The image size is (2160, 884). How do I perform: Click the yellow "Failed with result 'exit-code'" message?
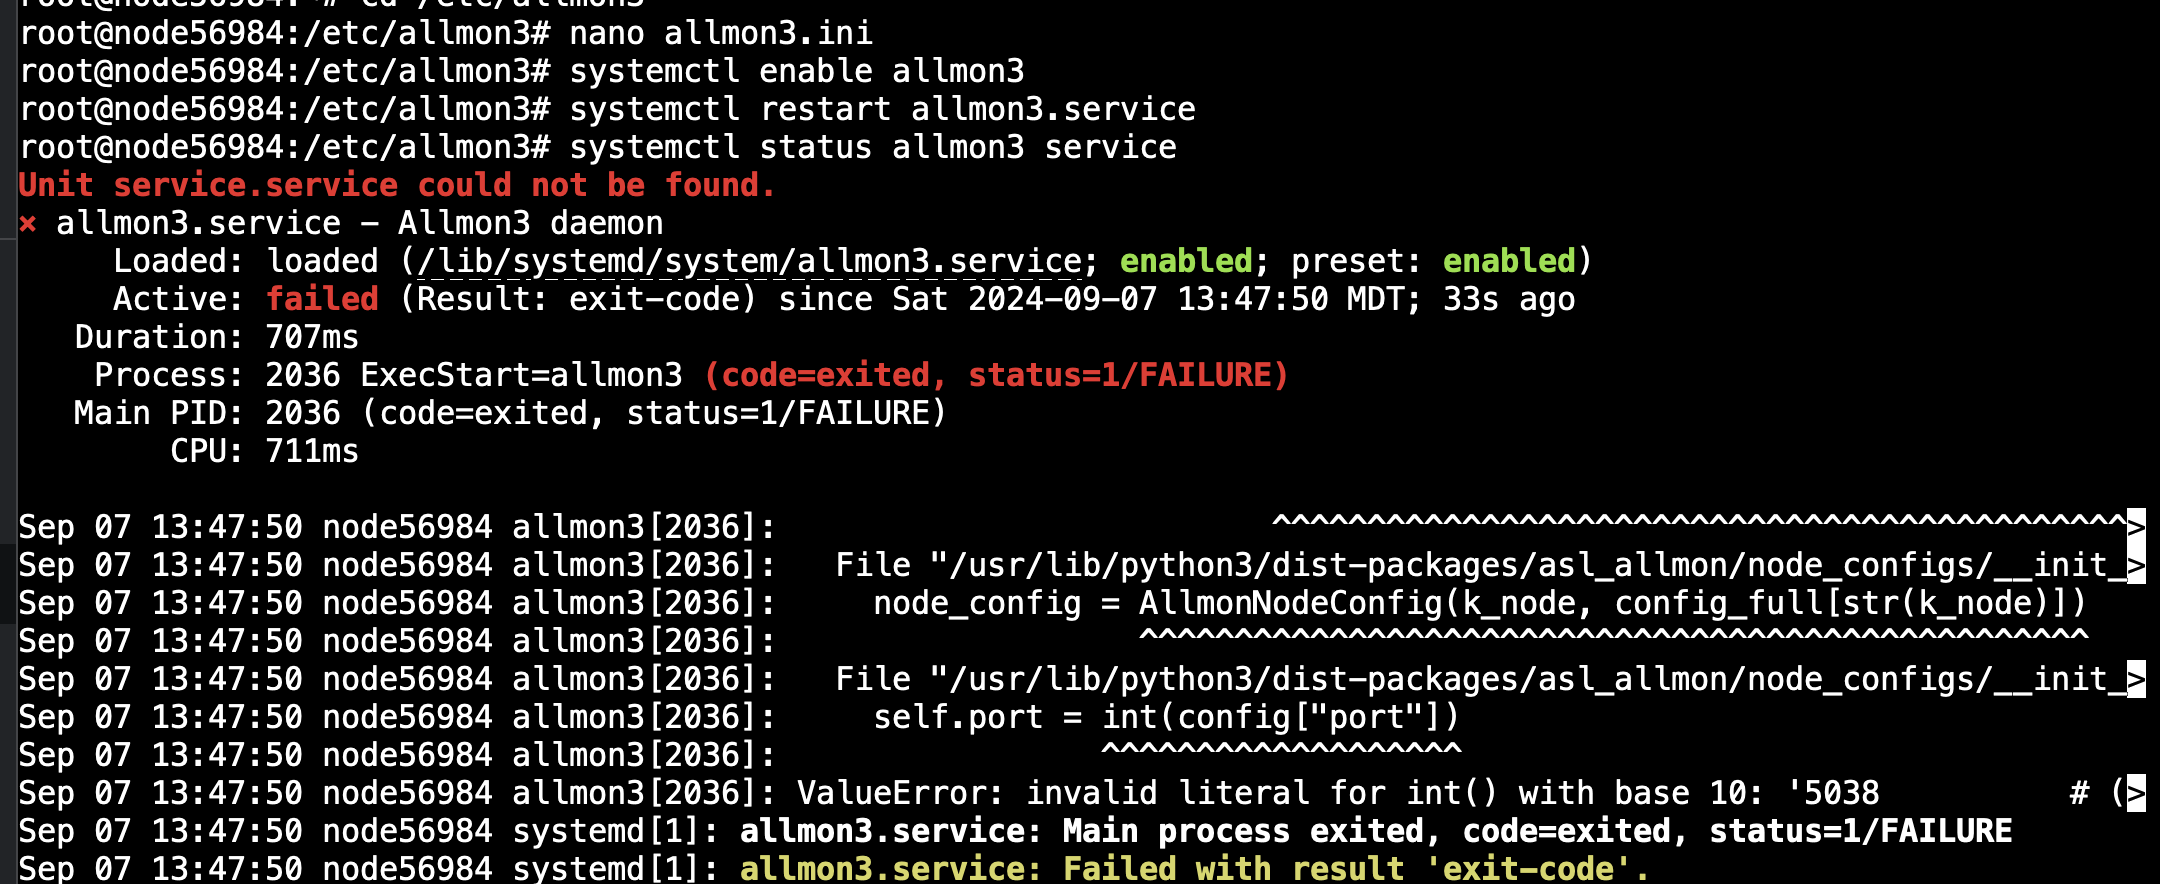tap(1195, 869)
